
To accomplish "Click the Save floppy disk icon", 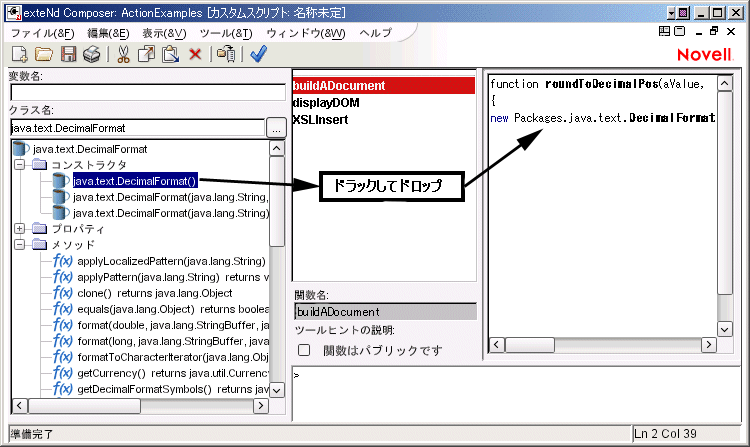I will coord(68,54).
